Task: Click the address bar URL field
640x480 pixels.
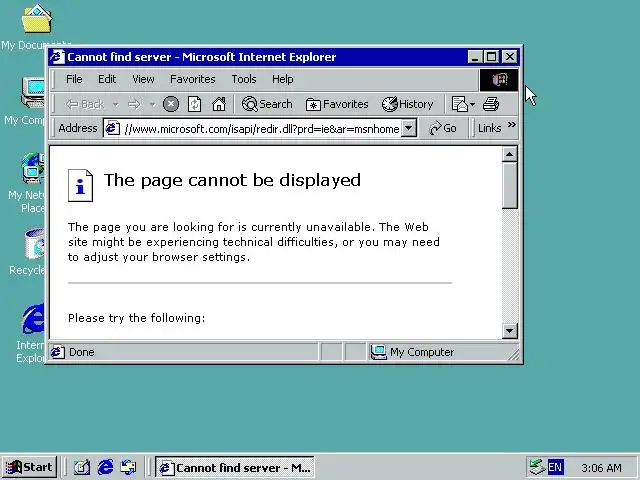Action: [x=262, y=129]
